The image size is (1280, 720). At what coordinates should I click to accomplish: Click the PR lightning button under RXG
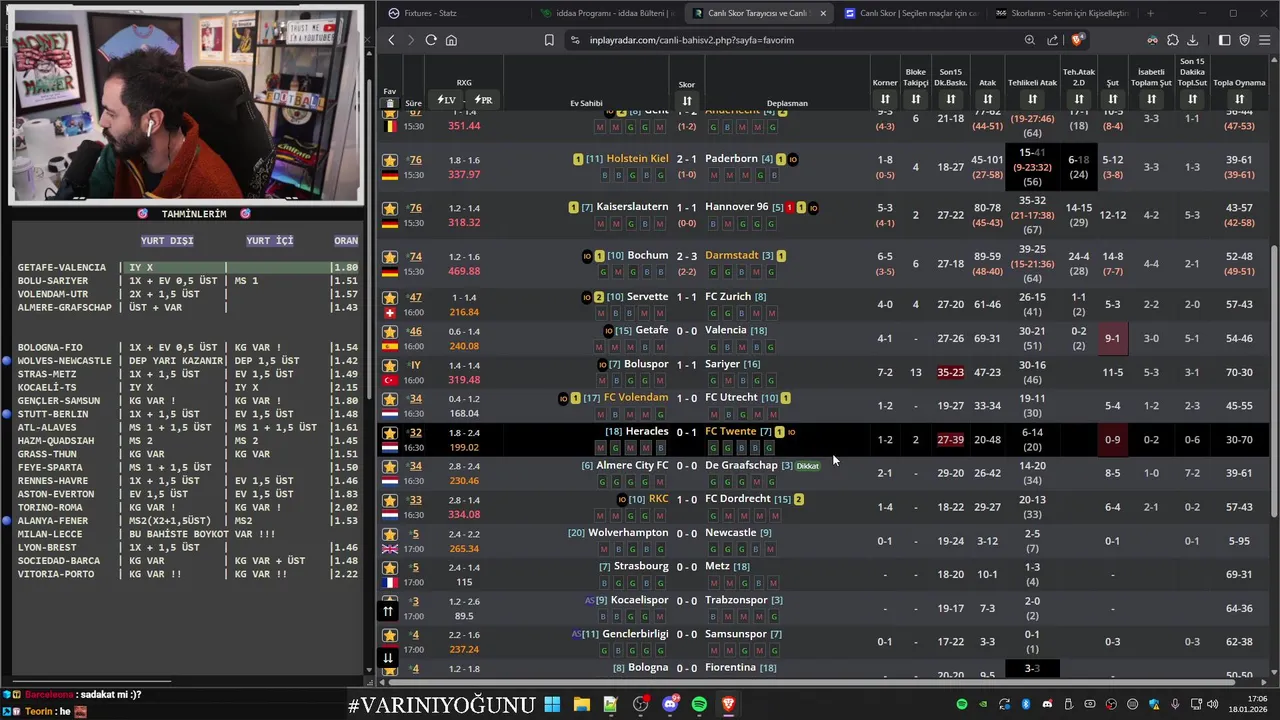(483, 100)
